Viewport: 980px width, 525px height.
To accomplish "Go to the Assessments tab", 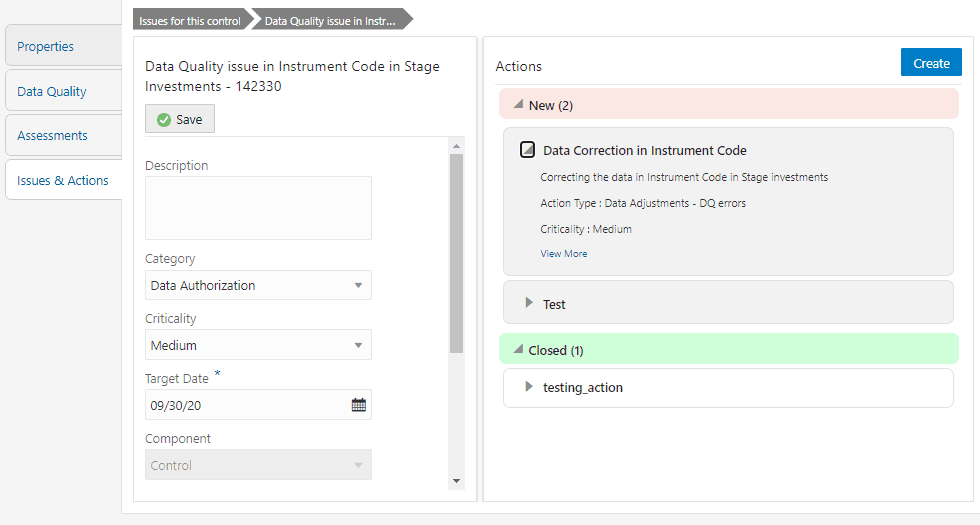I will point(52,136).
